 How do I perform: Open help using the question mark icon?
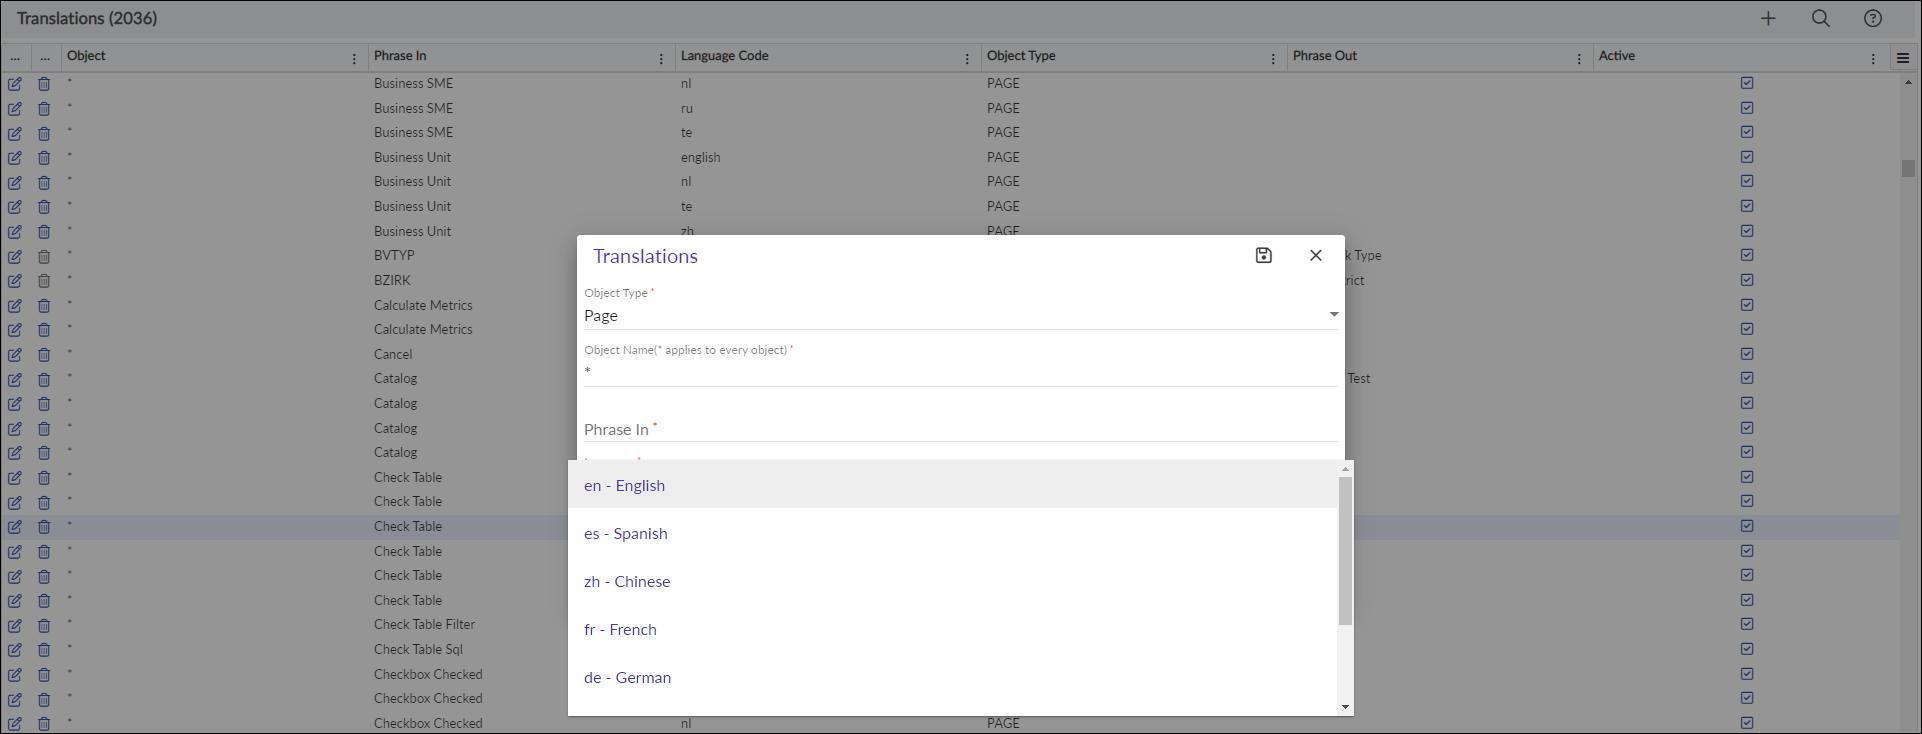pos(1873,18)
